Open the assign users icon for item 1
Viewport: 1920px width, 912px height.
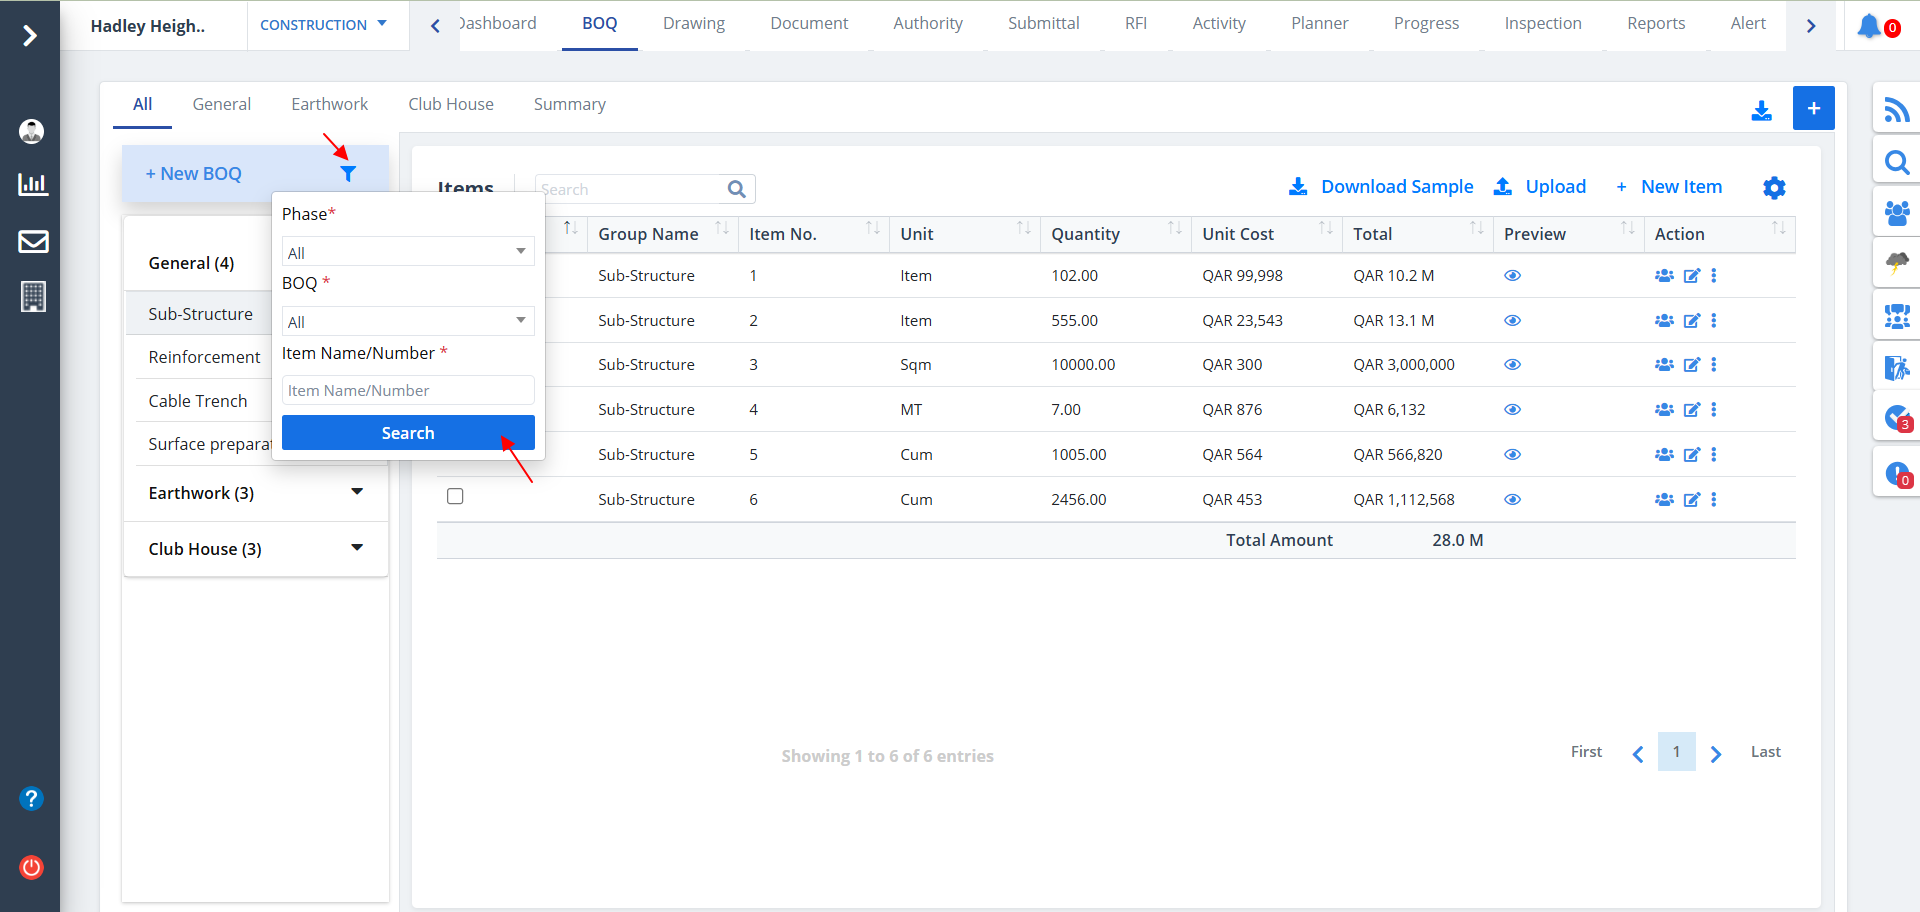(1664, 276)
